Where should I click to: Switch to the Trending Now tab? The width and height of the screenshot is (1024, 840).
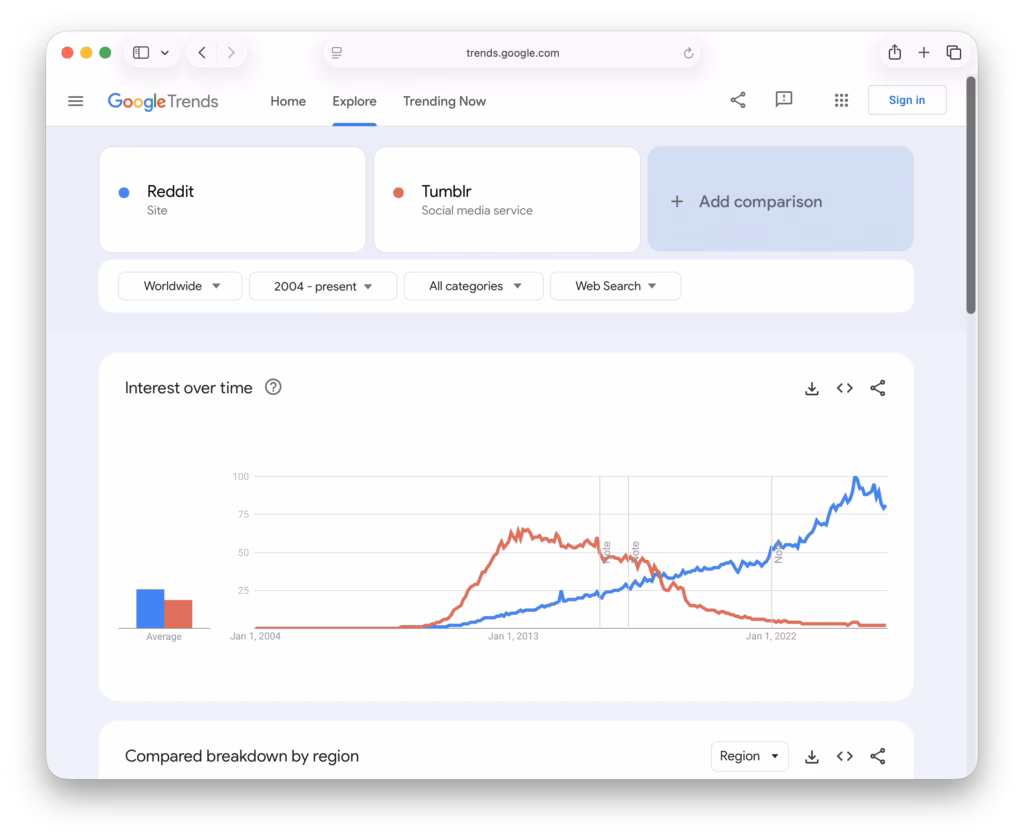(444, 101)
